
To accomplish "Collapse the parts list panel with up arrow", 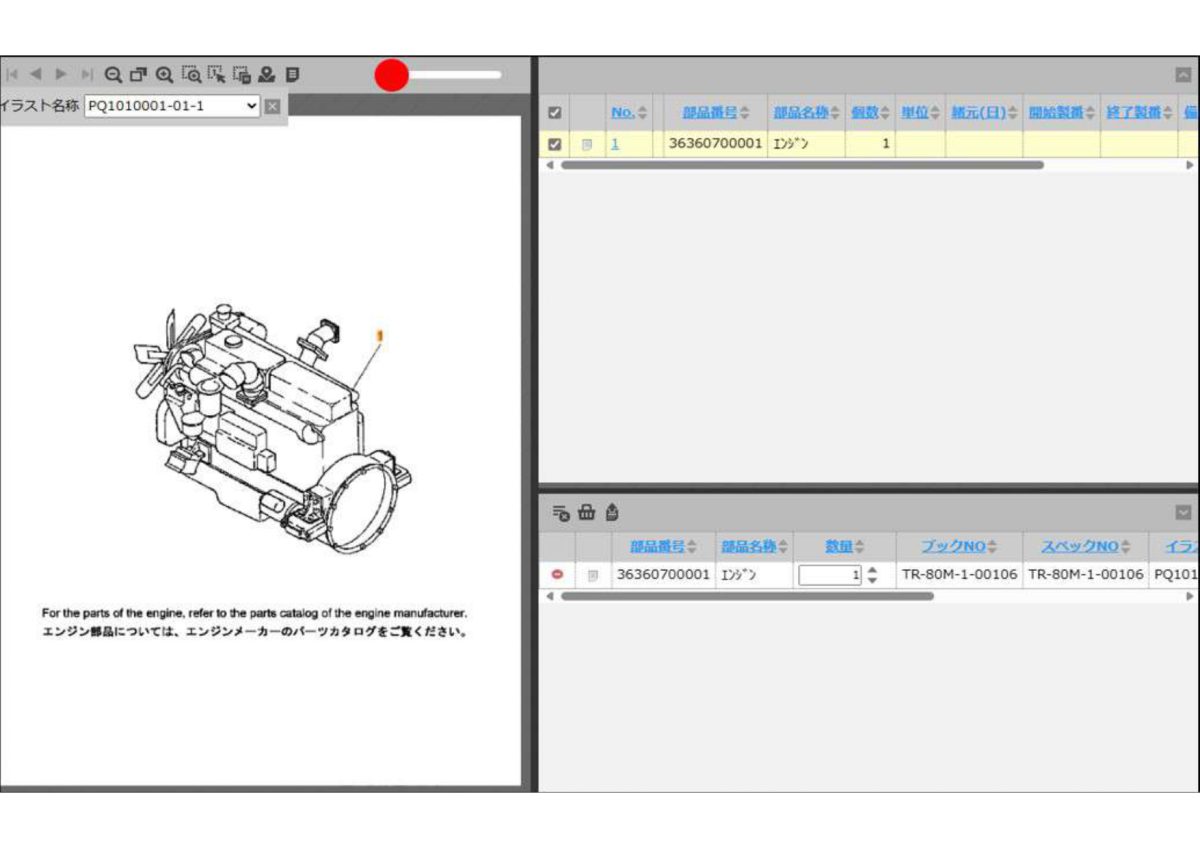I will point(1183,75).
